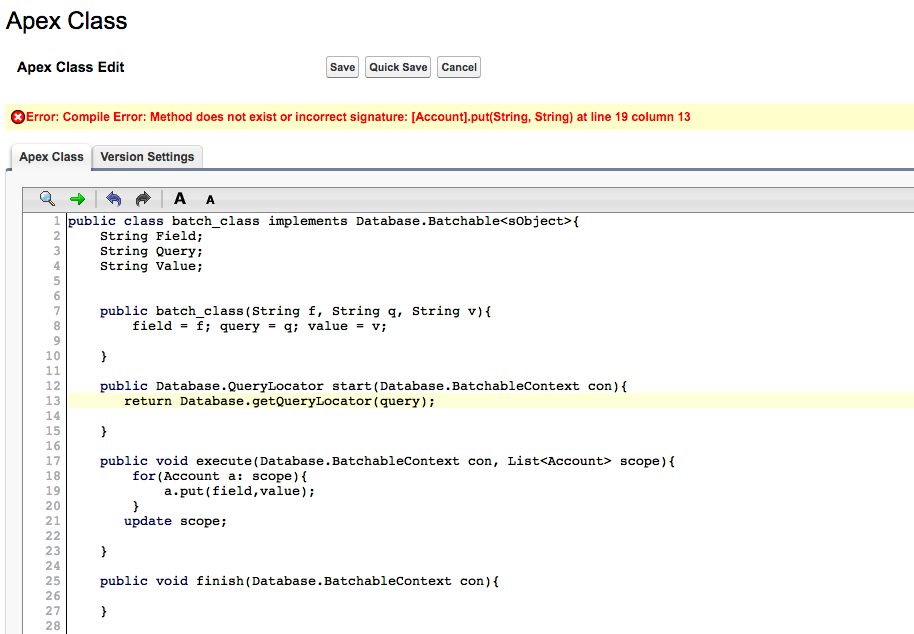Click the start method declaration line
914x634 pixels.
(363, 386)
